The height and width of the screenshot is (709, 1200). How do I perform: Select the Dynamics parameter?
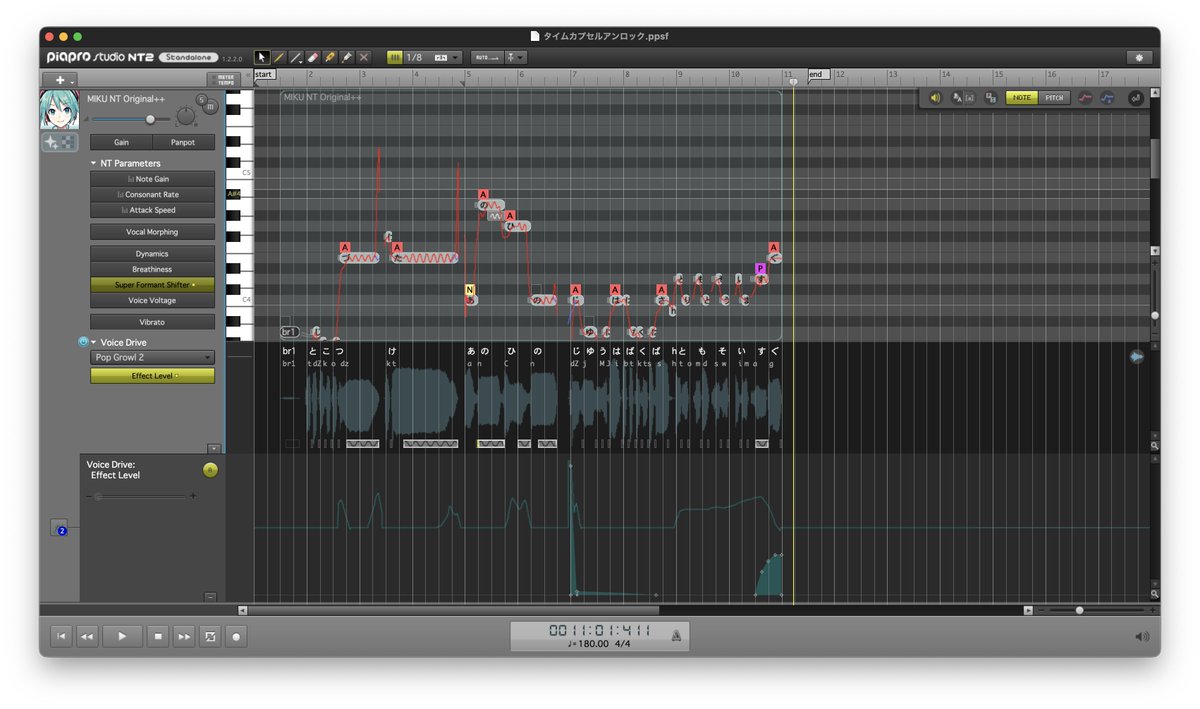point(152,254)
